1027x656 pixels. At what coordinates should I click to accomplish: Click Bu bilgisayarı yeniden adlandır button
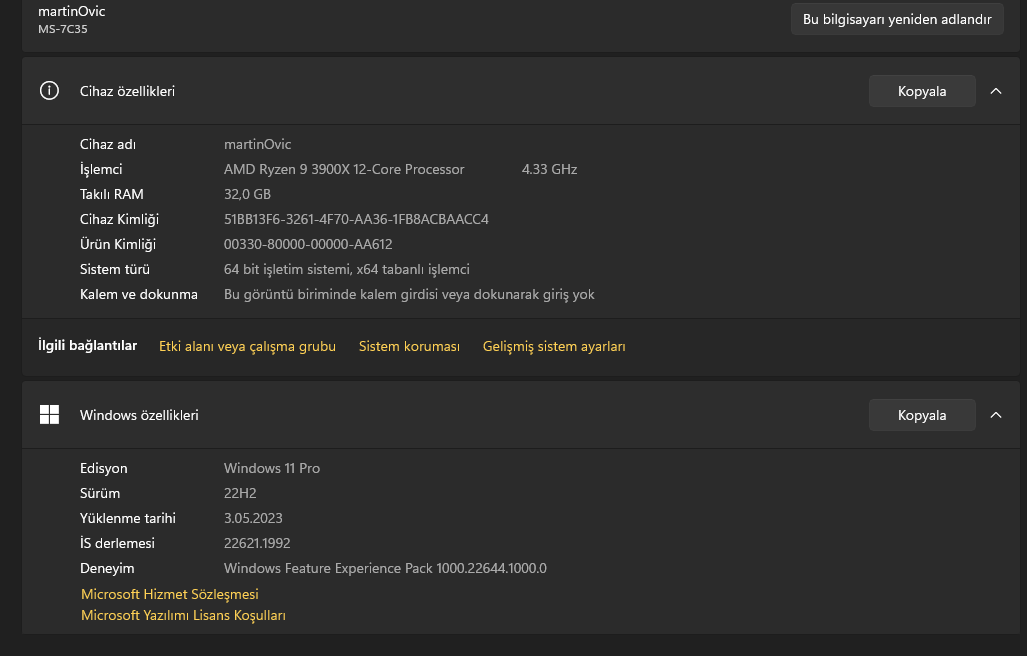897,19
